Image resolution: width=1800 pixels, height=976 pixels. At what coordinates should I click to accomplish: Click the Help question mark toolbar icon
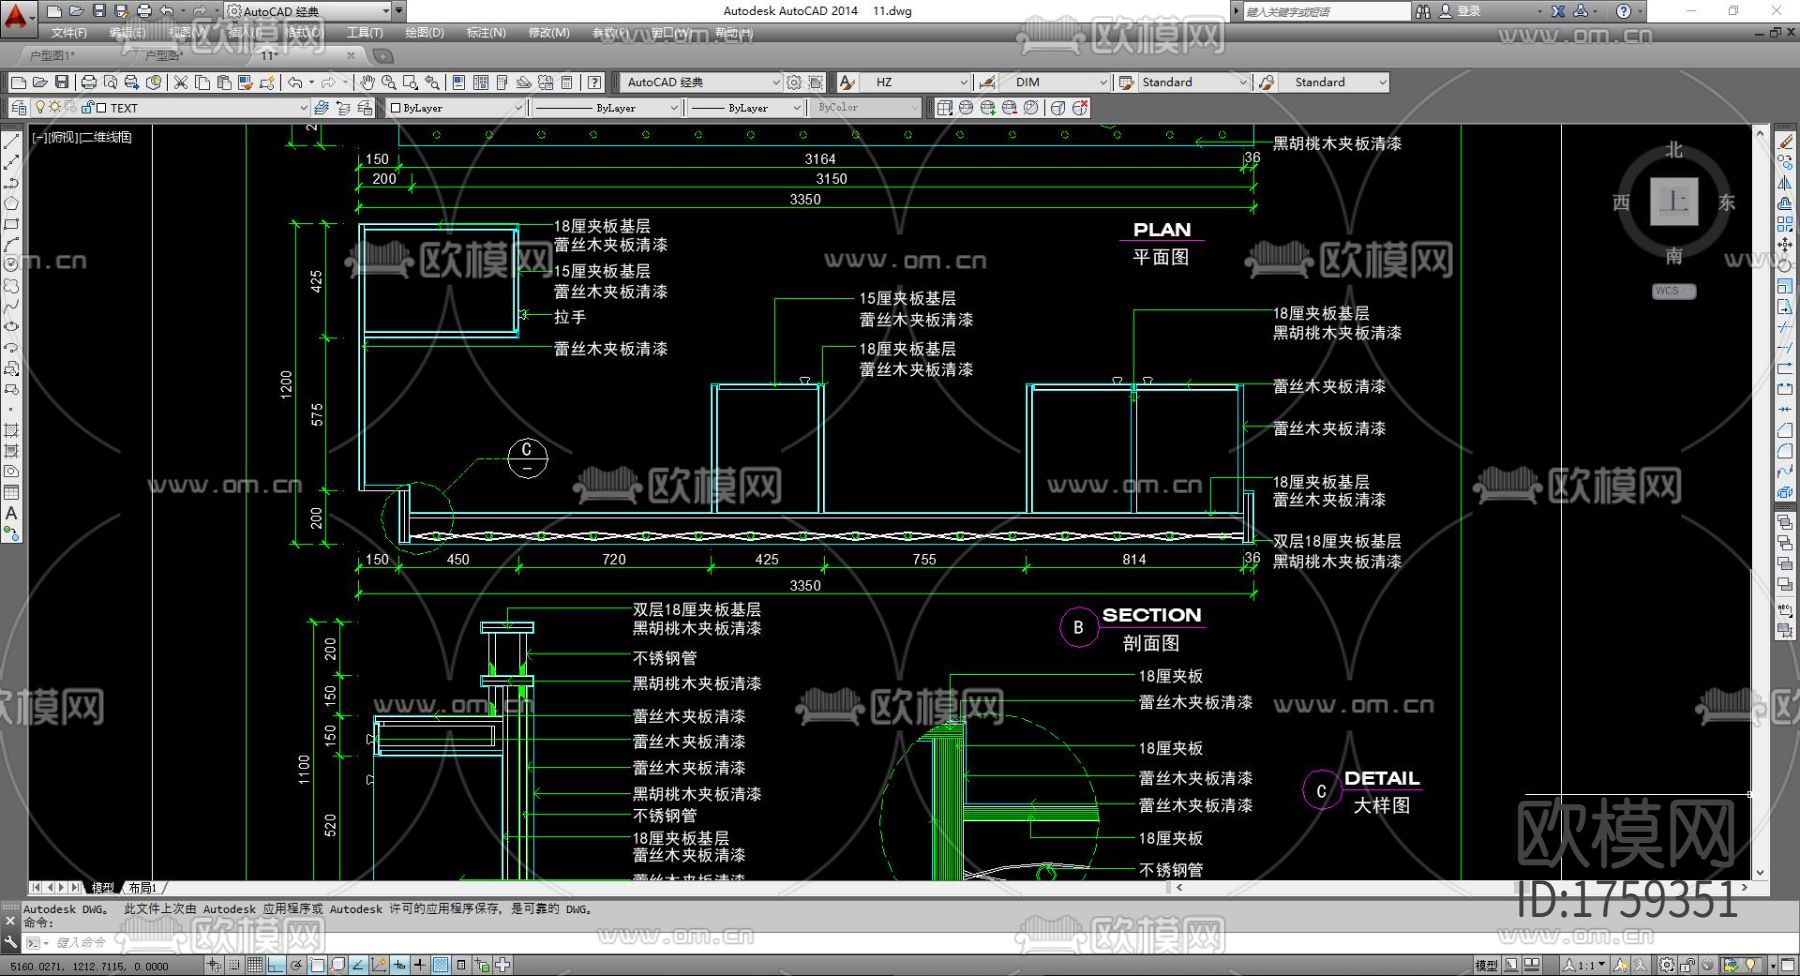coord(595,82)
